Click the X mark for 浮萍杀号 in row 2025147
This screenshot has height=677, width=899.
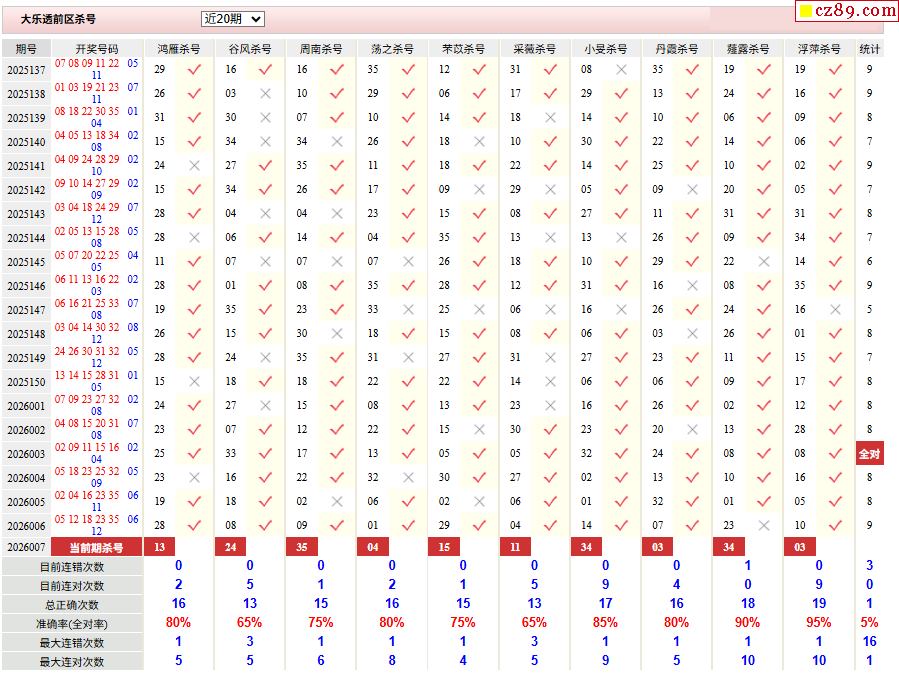pos(835,309)
